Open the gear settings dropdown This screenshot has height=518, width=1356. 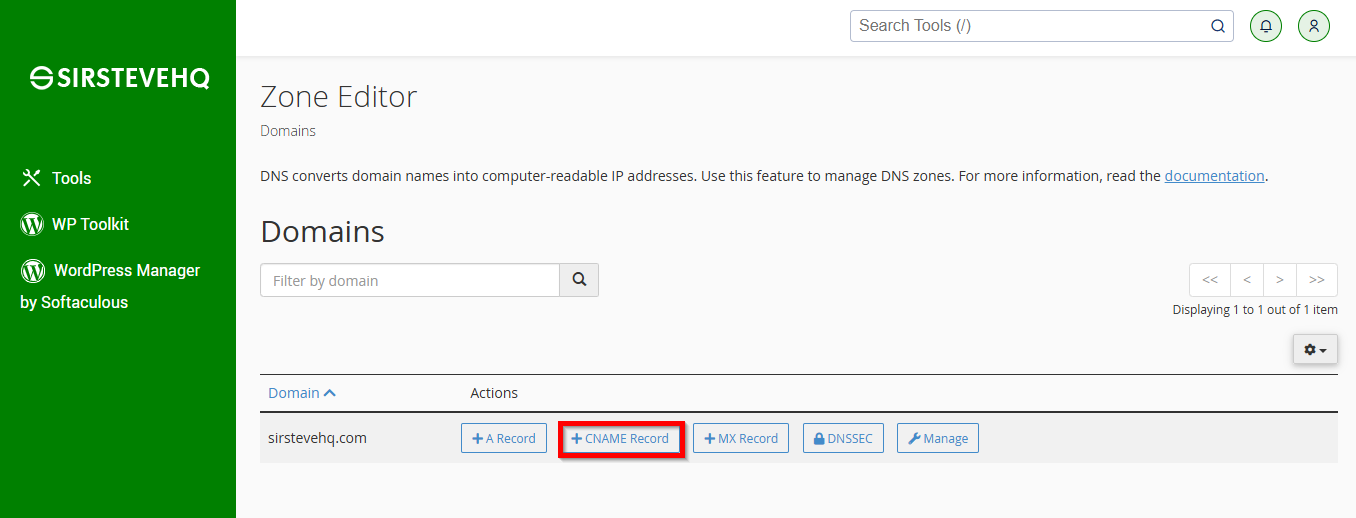click(x=1315, y=349)
